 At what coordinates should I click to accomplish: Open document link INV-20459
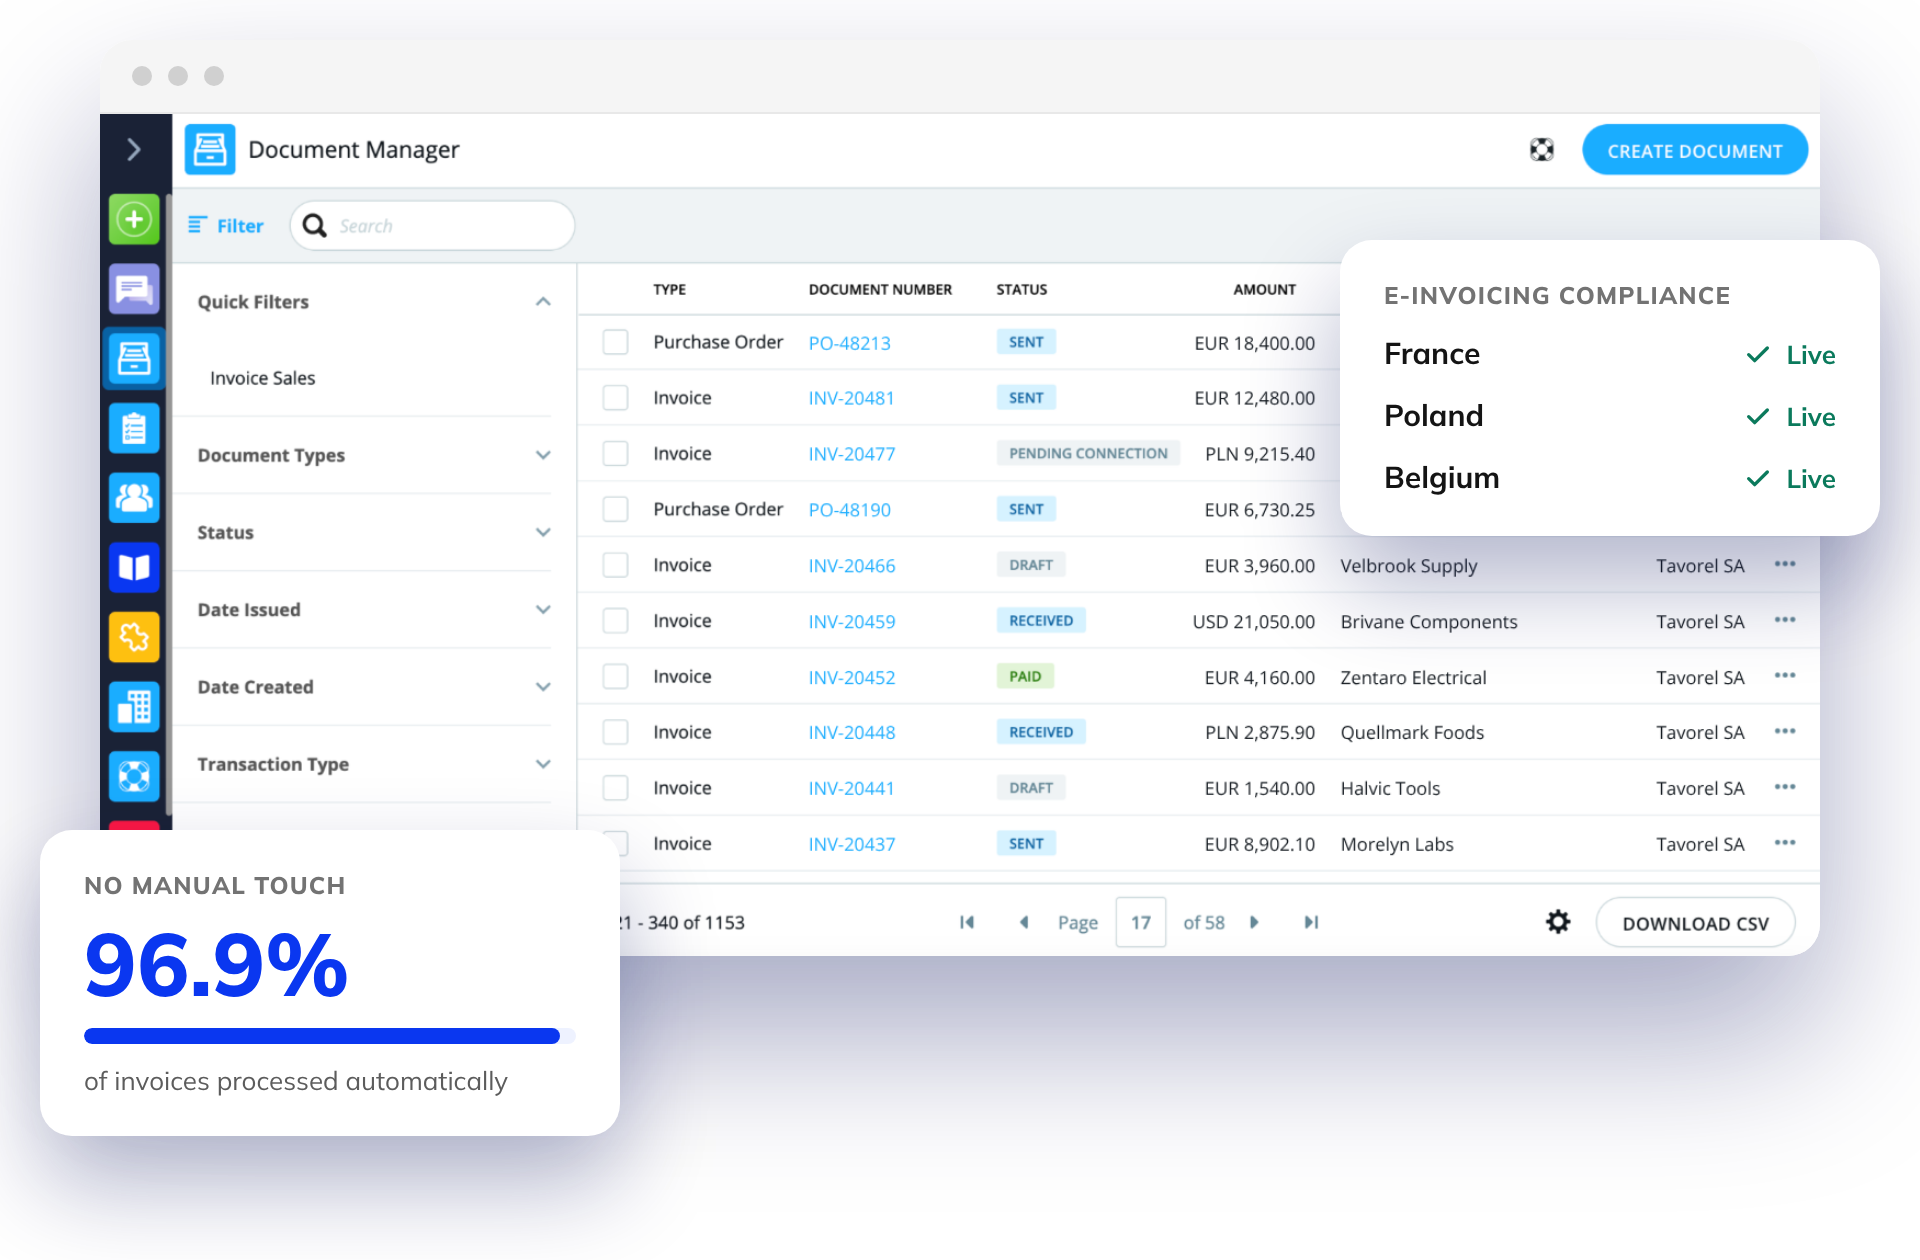click(852, 621)
